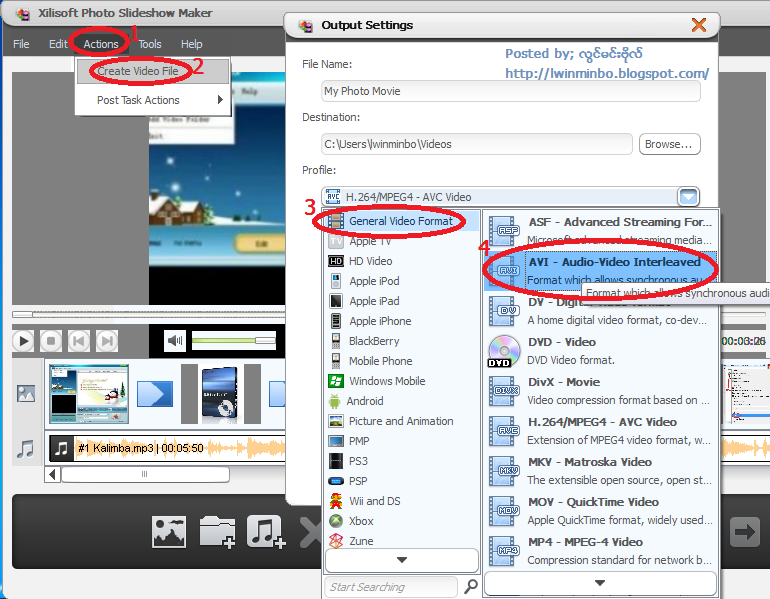
Task: Select the Apple TV category
Action: pos(401,241)
